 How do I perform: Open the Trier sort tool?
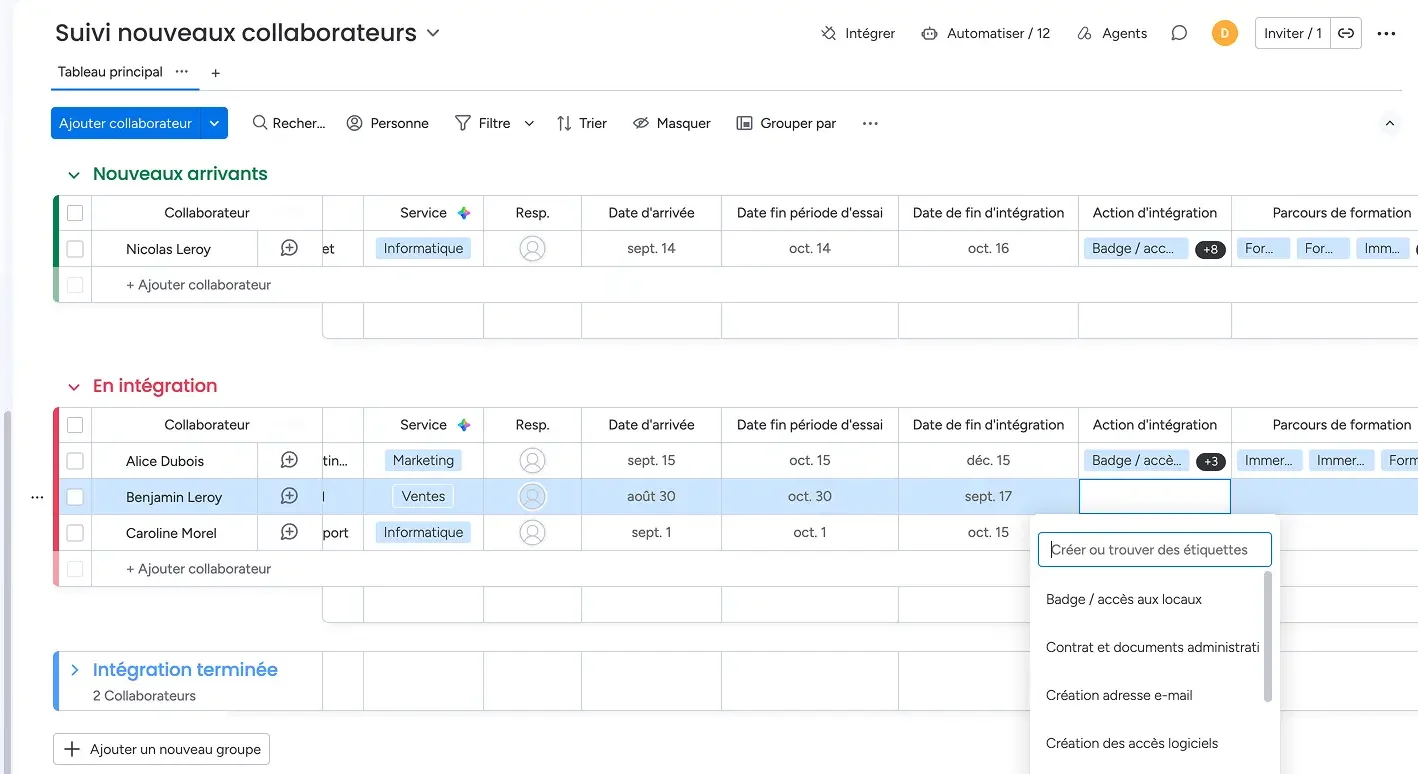coord(582,123)
